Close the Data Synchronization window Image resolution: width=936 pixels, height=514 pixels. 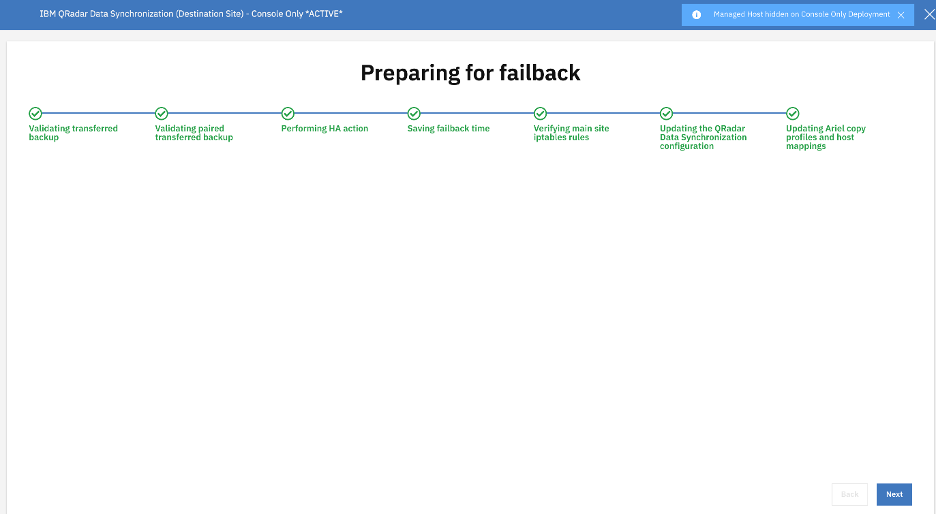929,14
